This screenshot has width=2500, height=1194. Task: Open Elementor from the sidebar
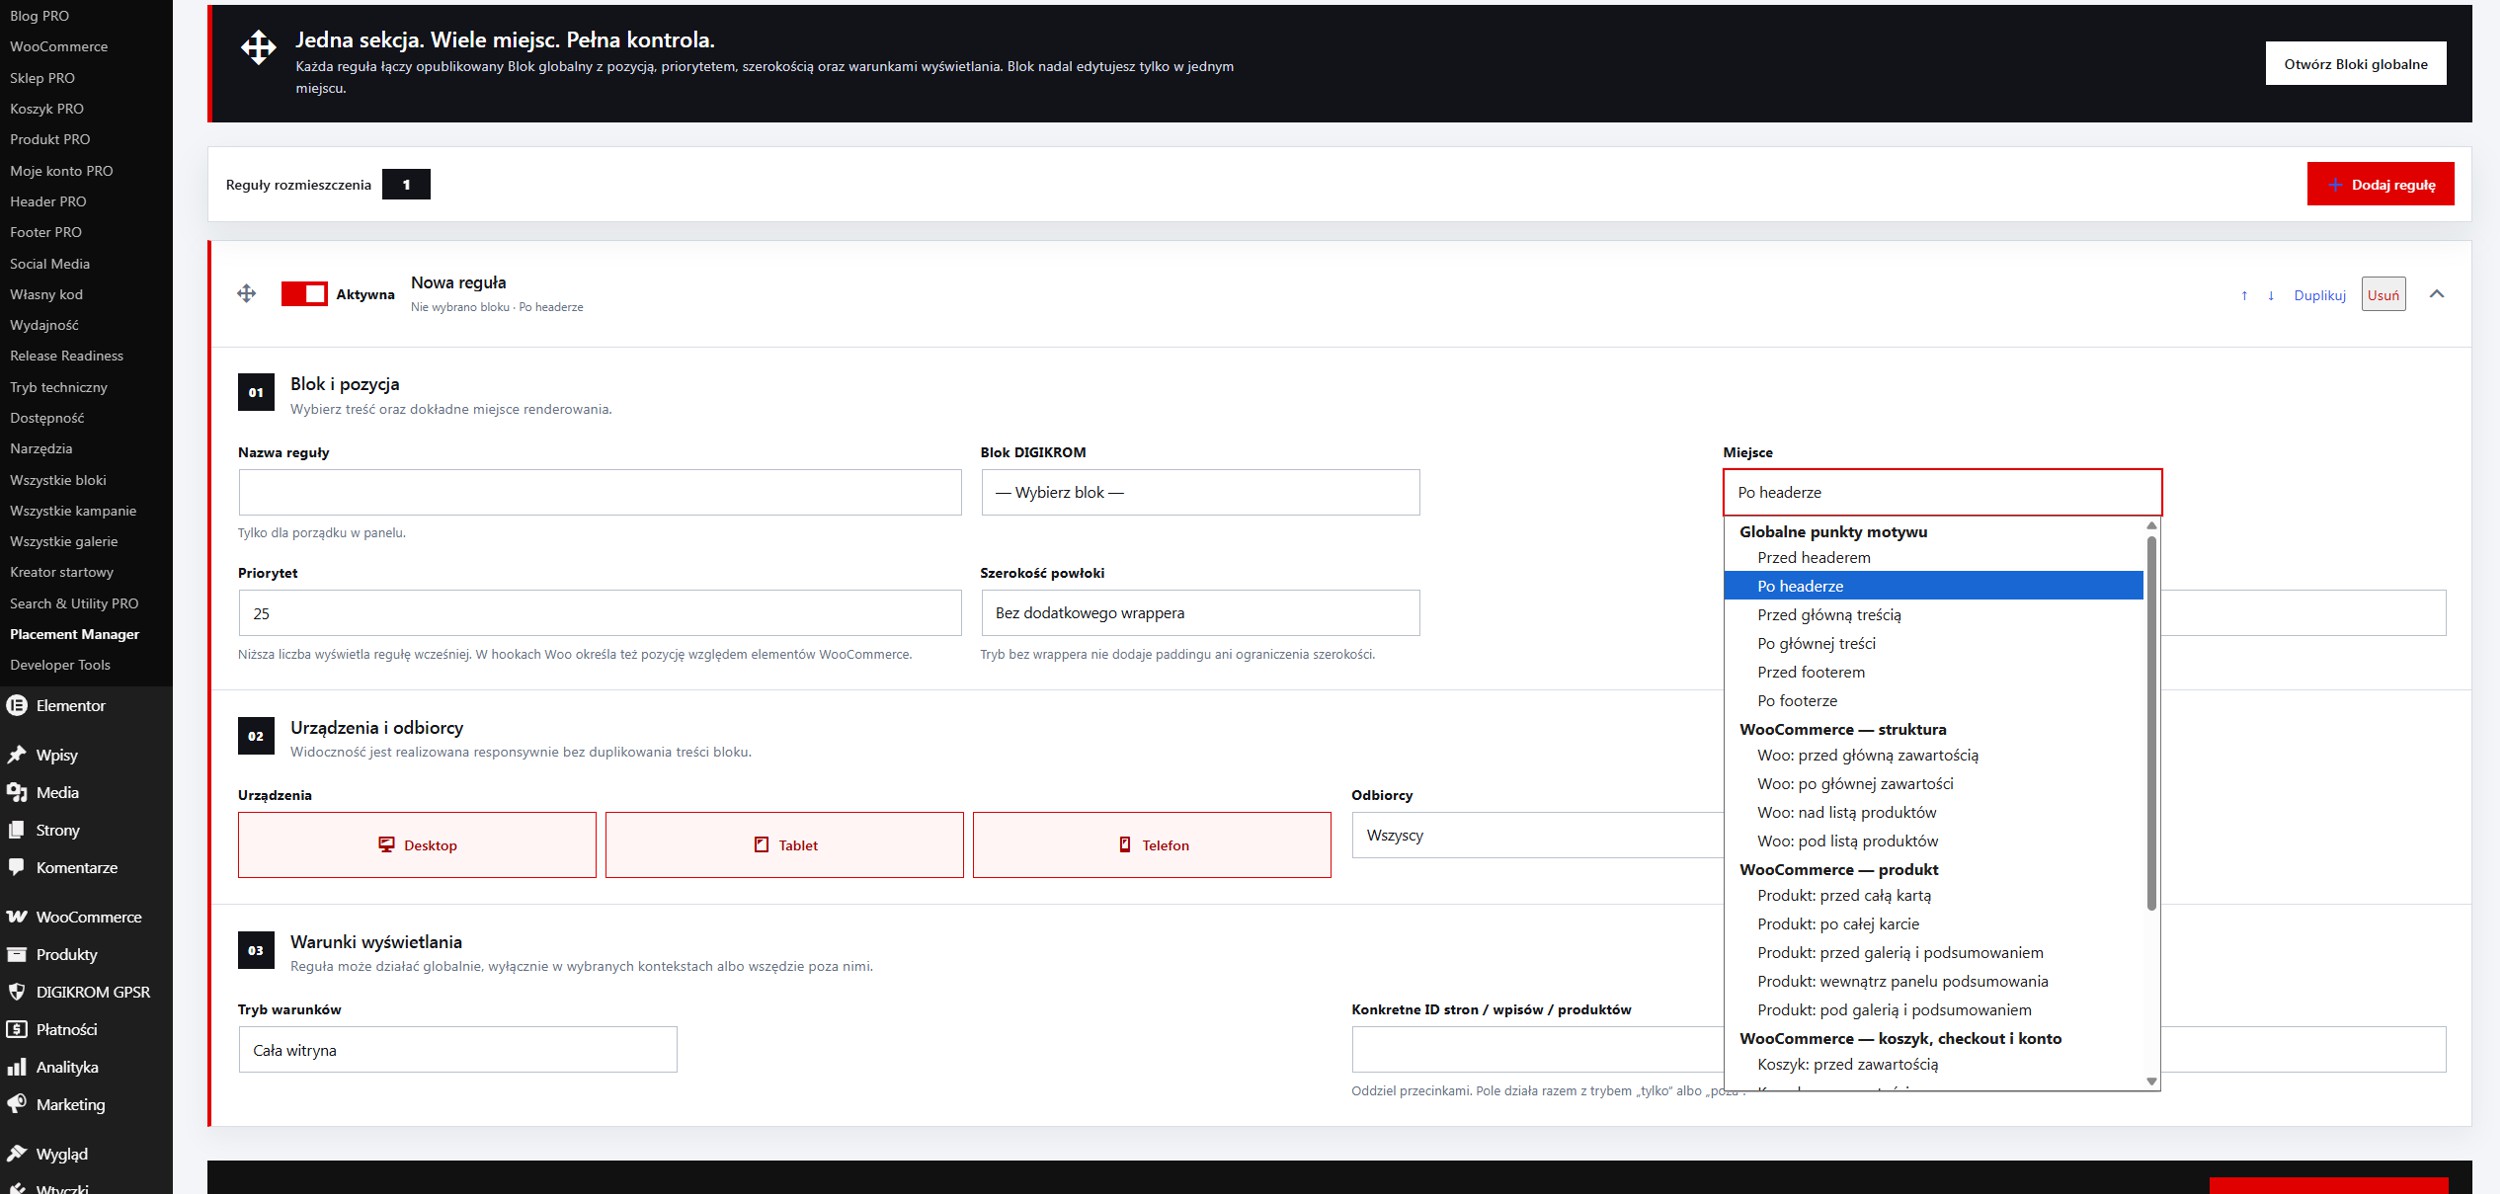70,705
